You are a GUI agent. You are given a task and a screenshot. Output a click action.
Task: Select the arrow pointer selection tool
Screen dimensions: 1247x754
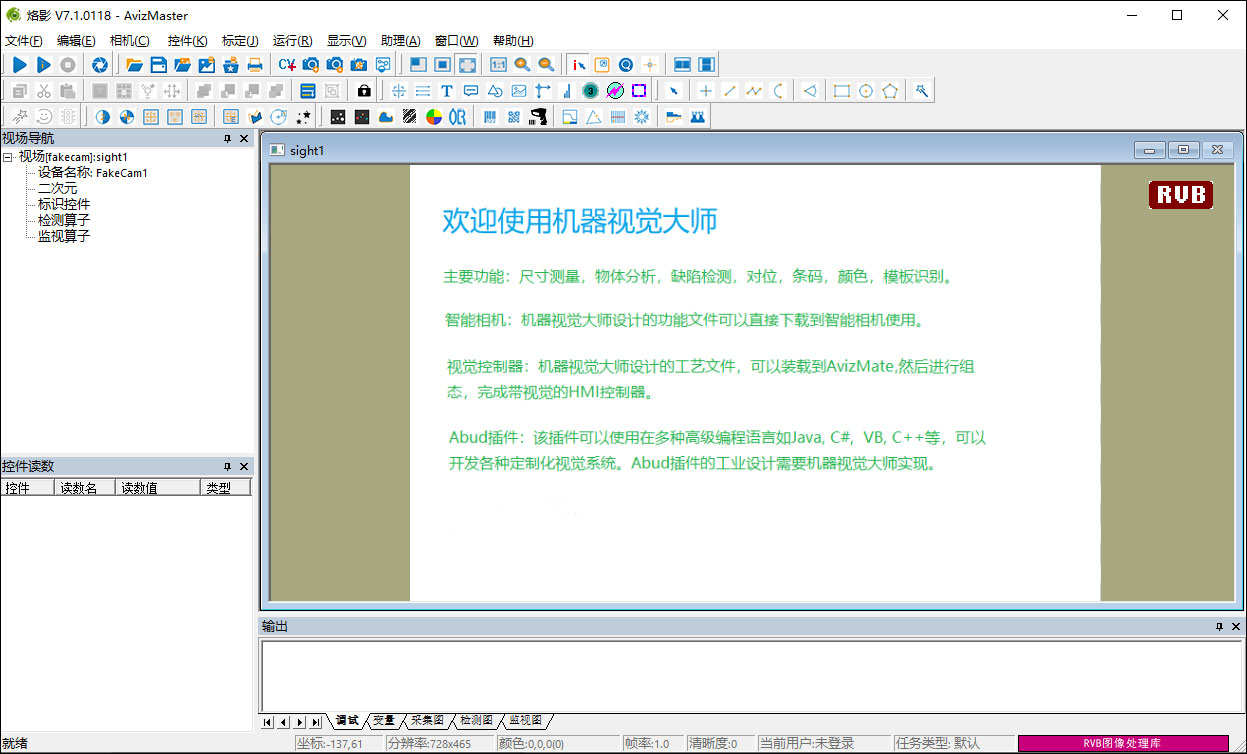click(673, 91)
